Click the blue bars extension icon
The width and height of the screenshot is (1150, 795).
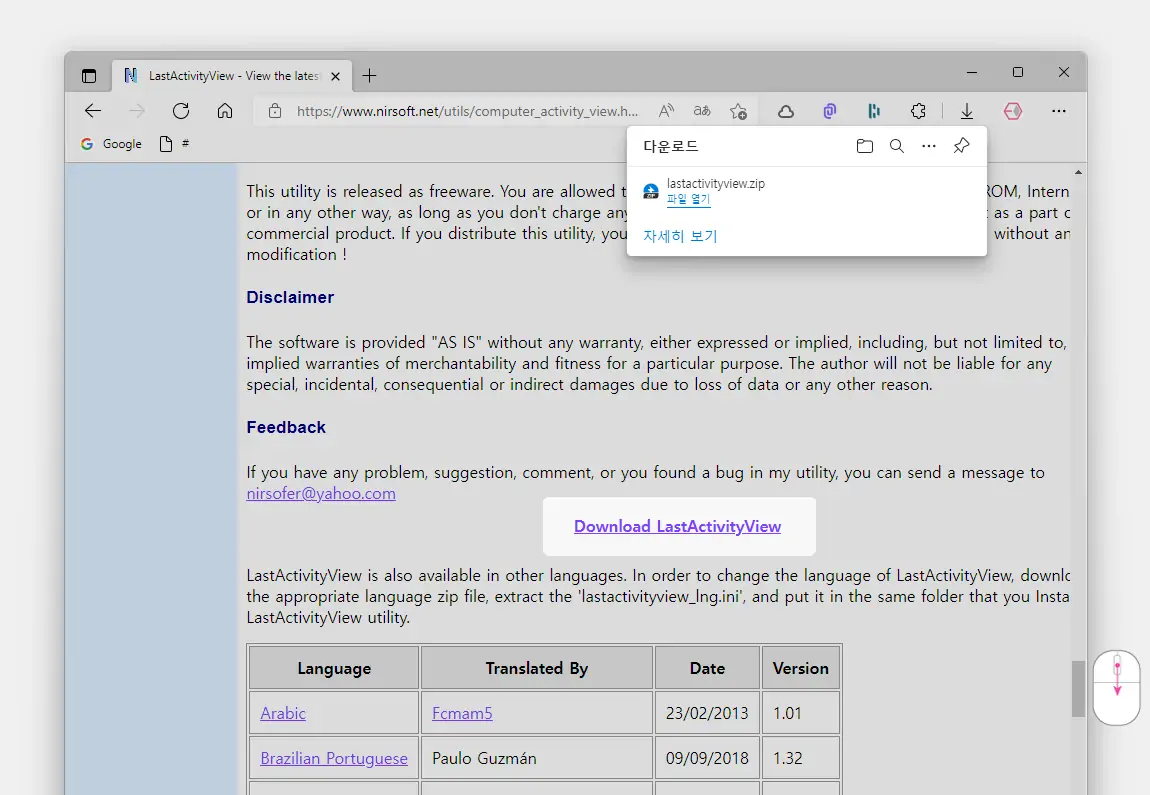874,111
